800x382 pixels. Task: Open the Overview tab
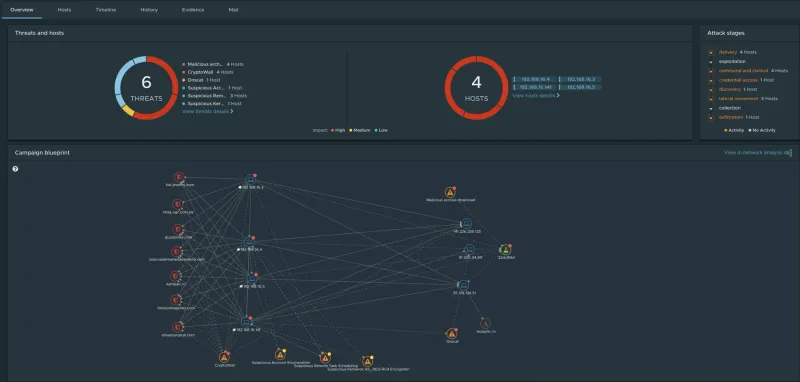[x=21, y=10]
